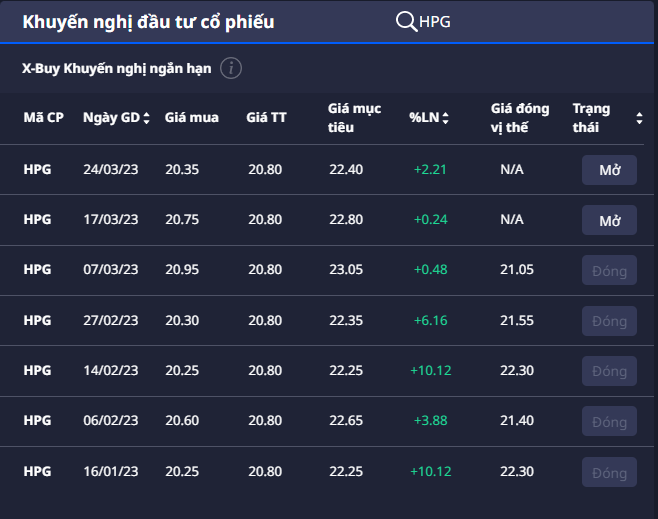Click the search magnifier icon

[406, 22]
